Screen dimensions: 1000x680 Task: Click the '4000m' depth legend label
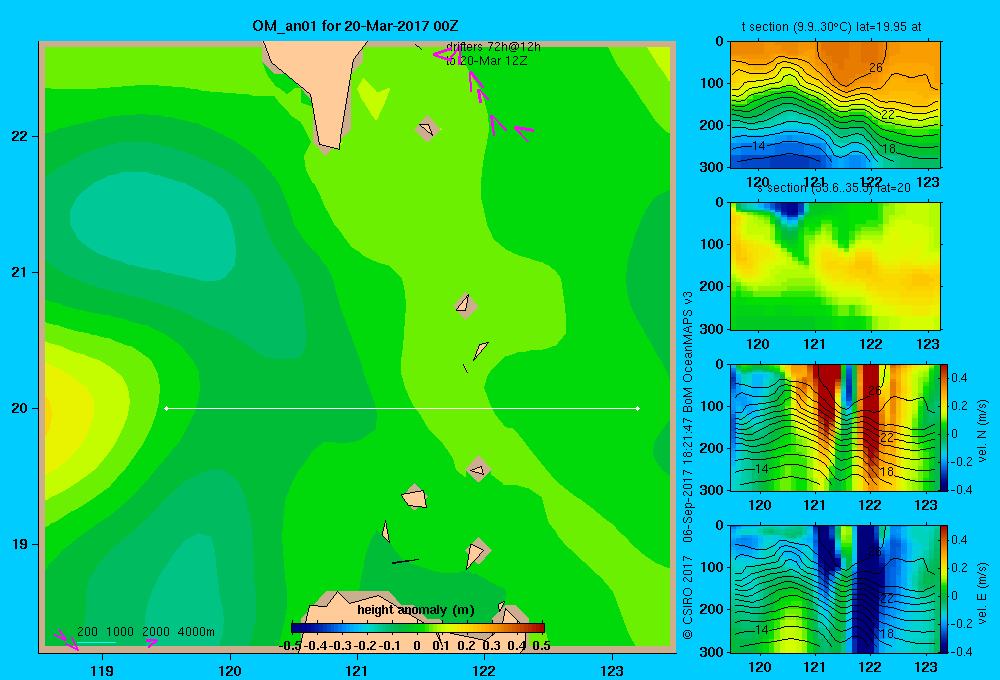point(196,632)
